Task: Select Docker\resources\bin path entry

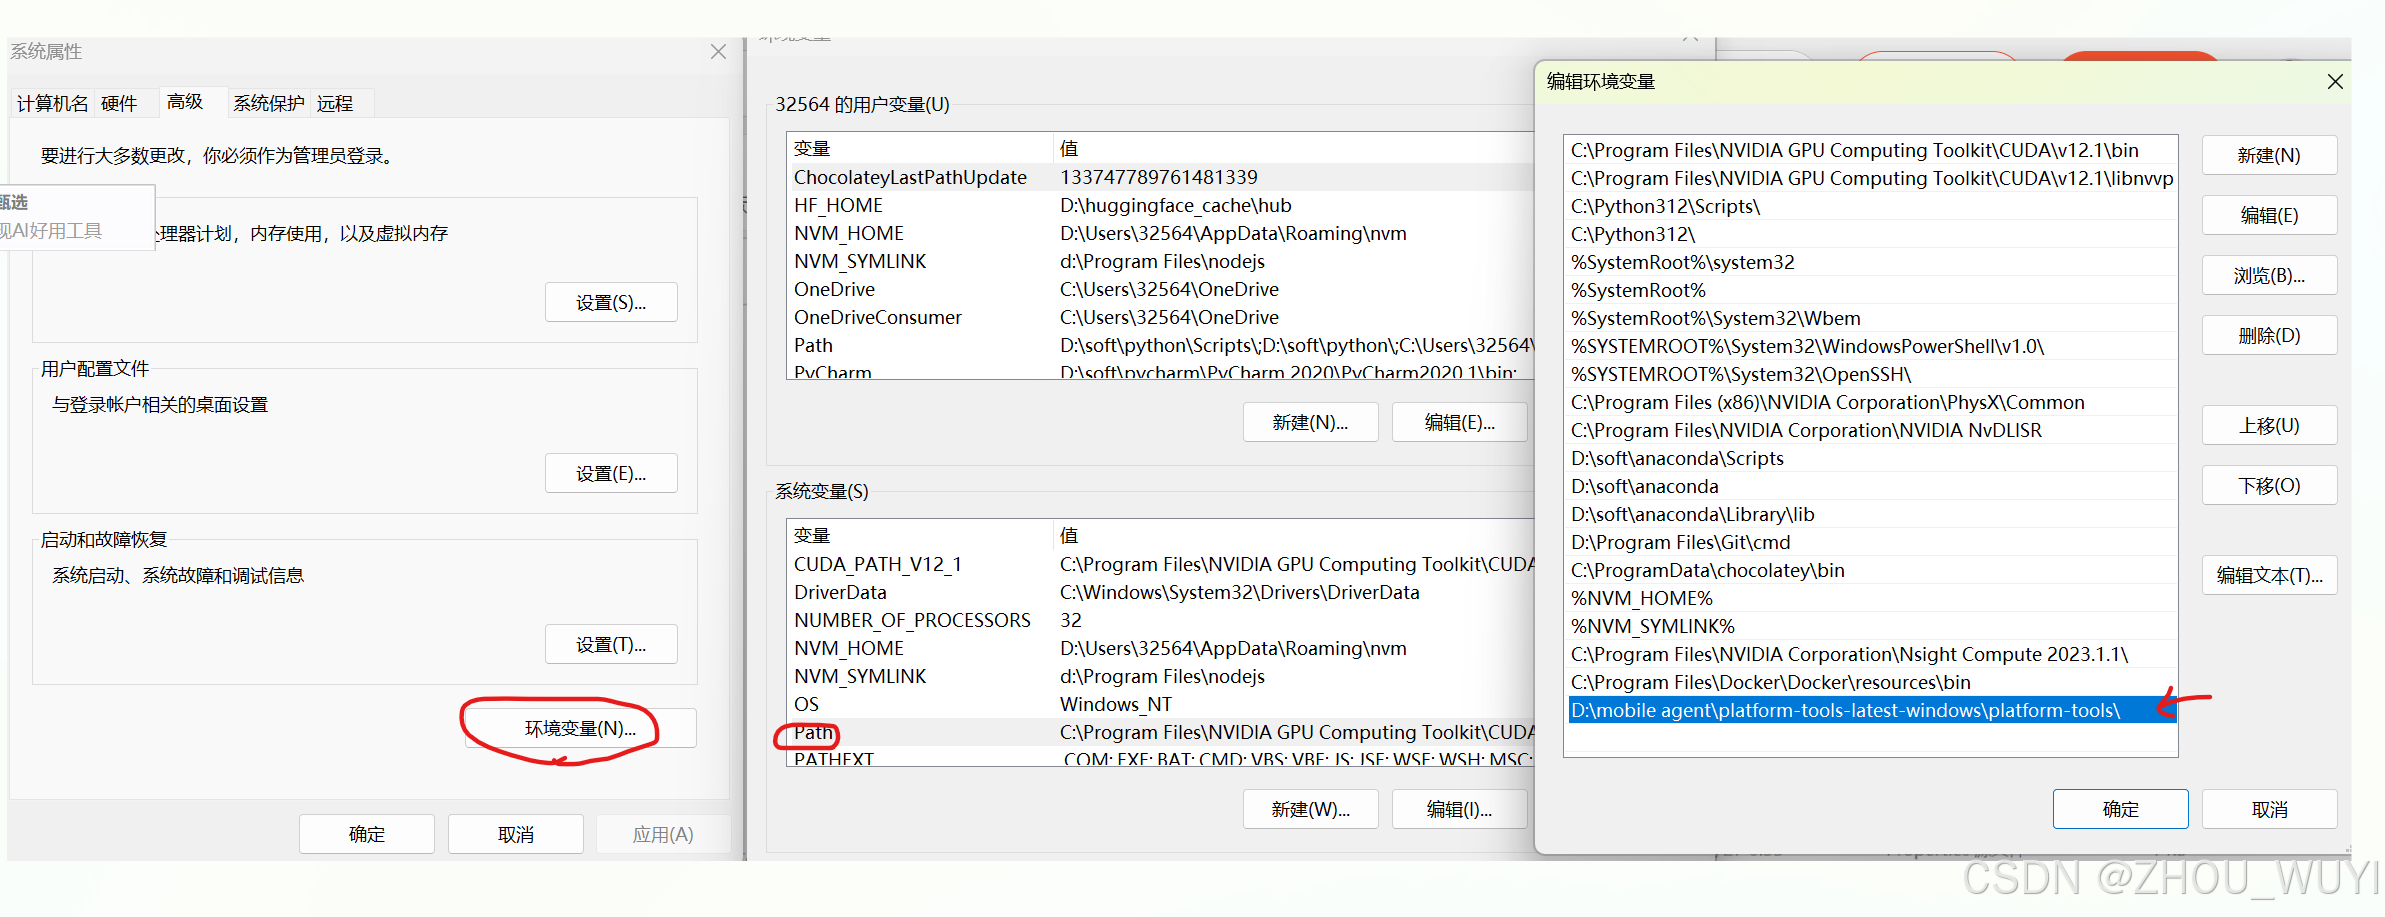Action: 1871,682
